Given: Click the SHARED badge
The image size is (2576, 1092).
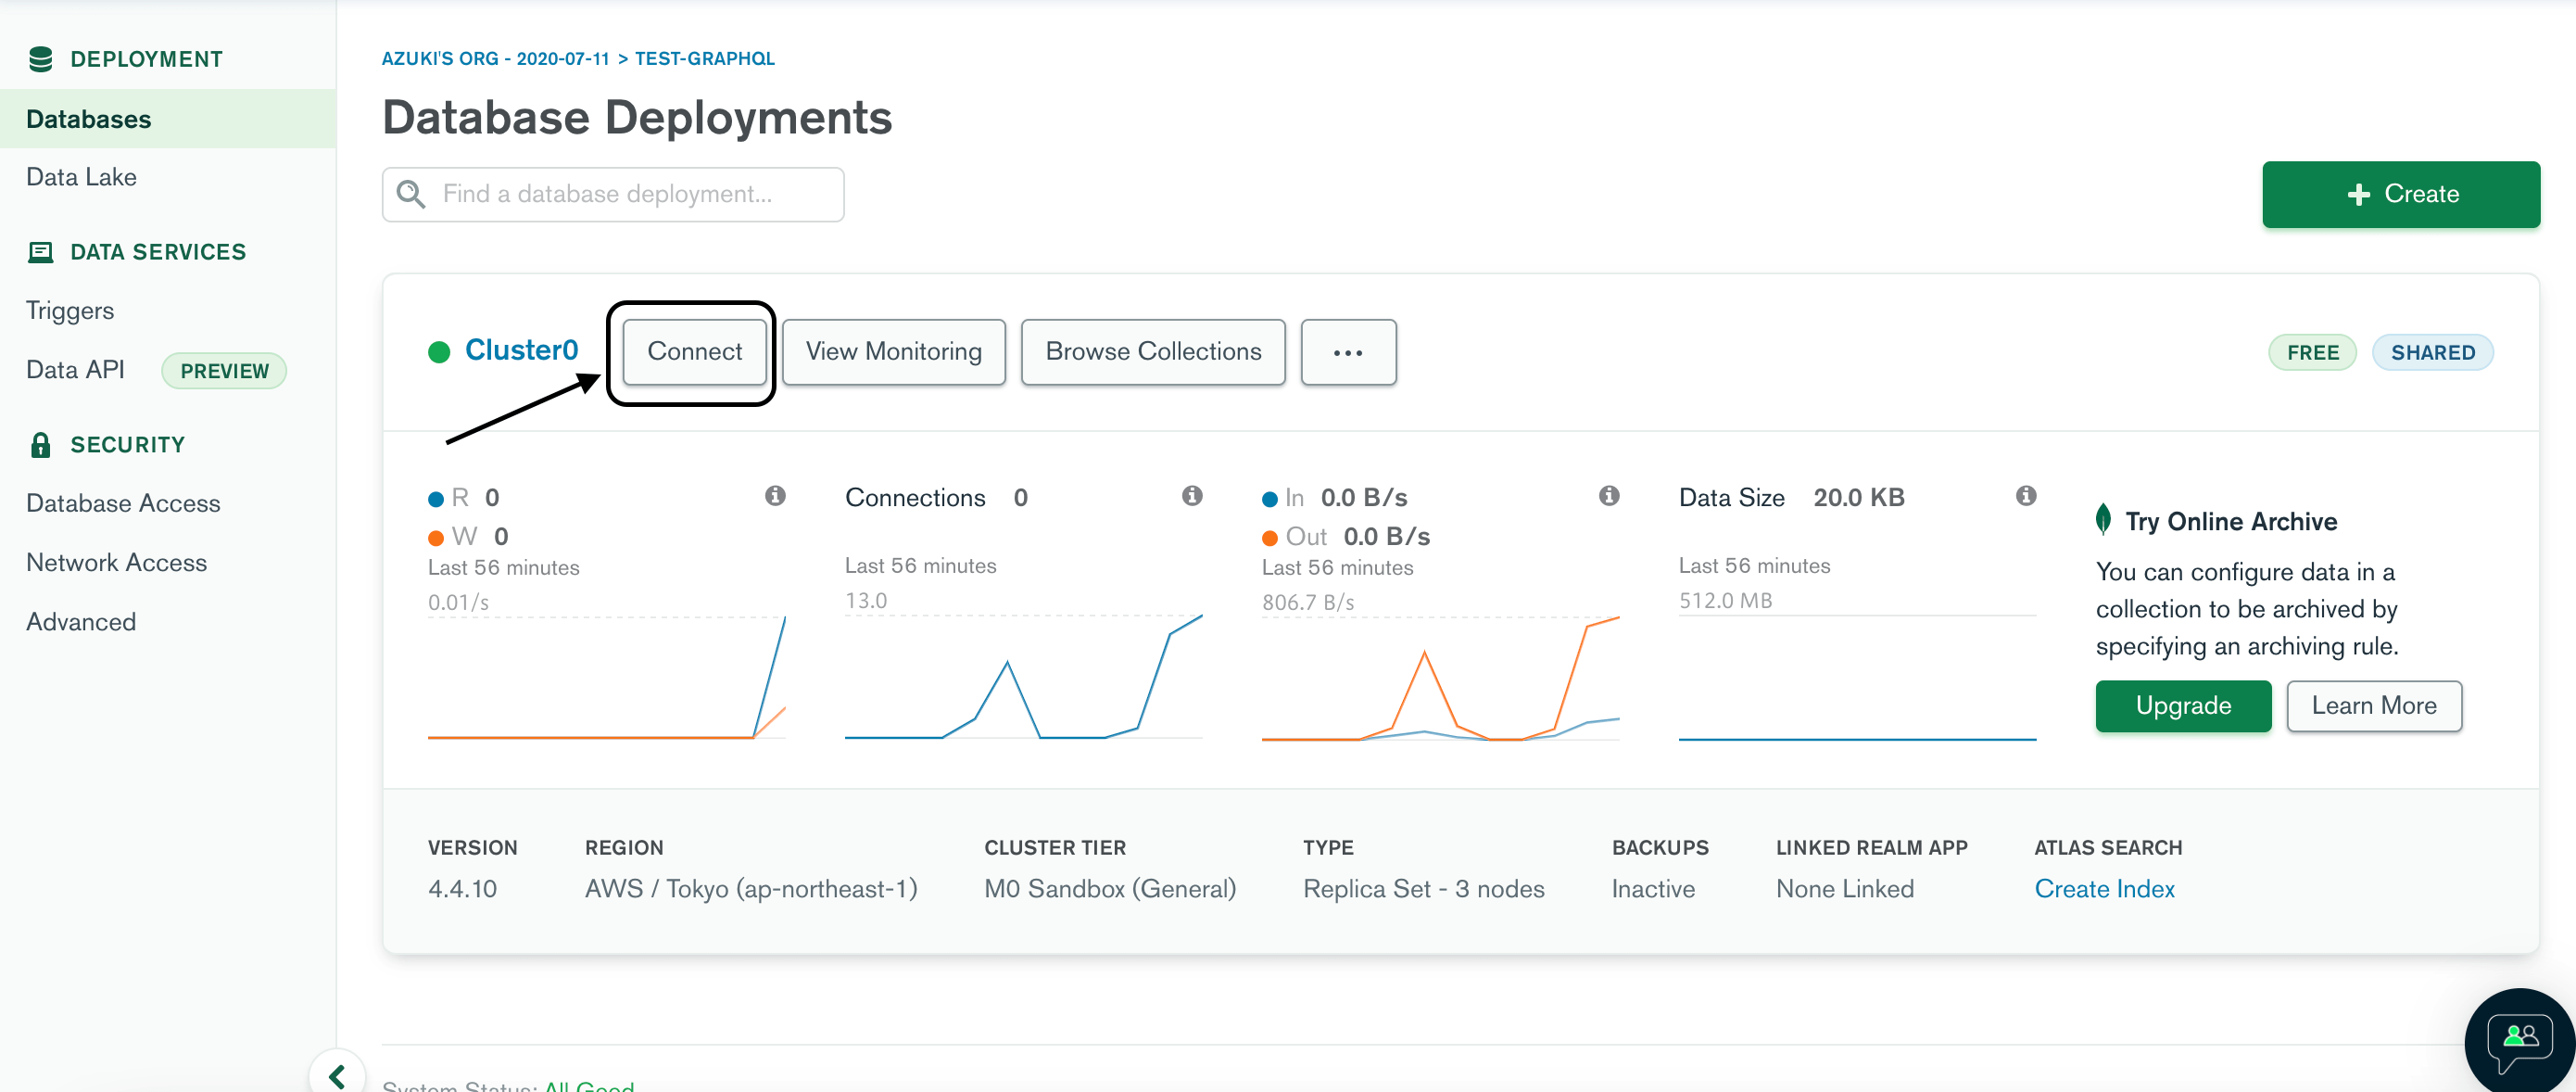Looking at the screenshot, I should click(x=2432, y=353).
